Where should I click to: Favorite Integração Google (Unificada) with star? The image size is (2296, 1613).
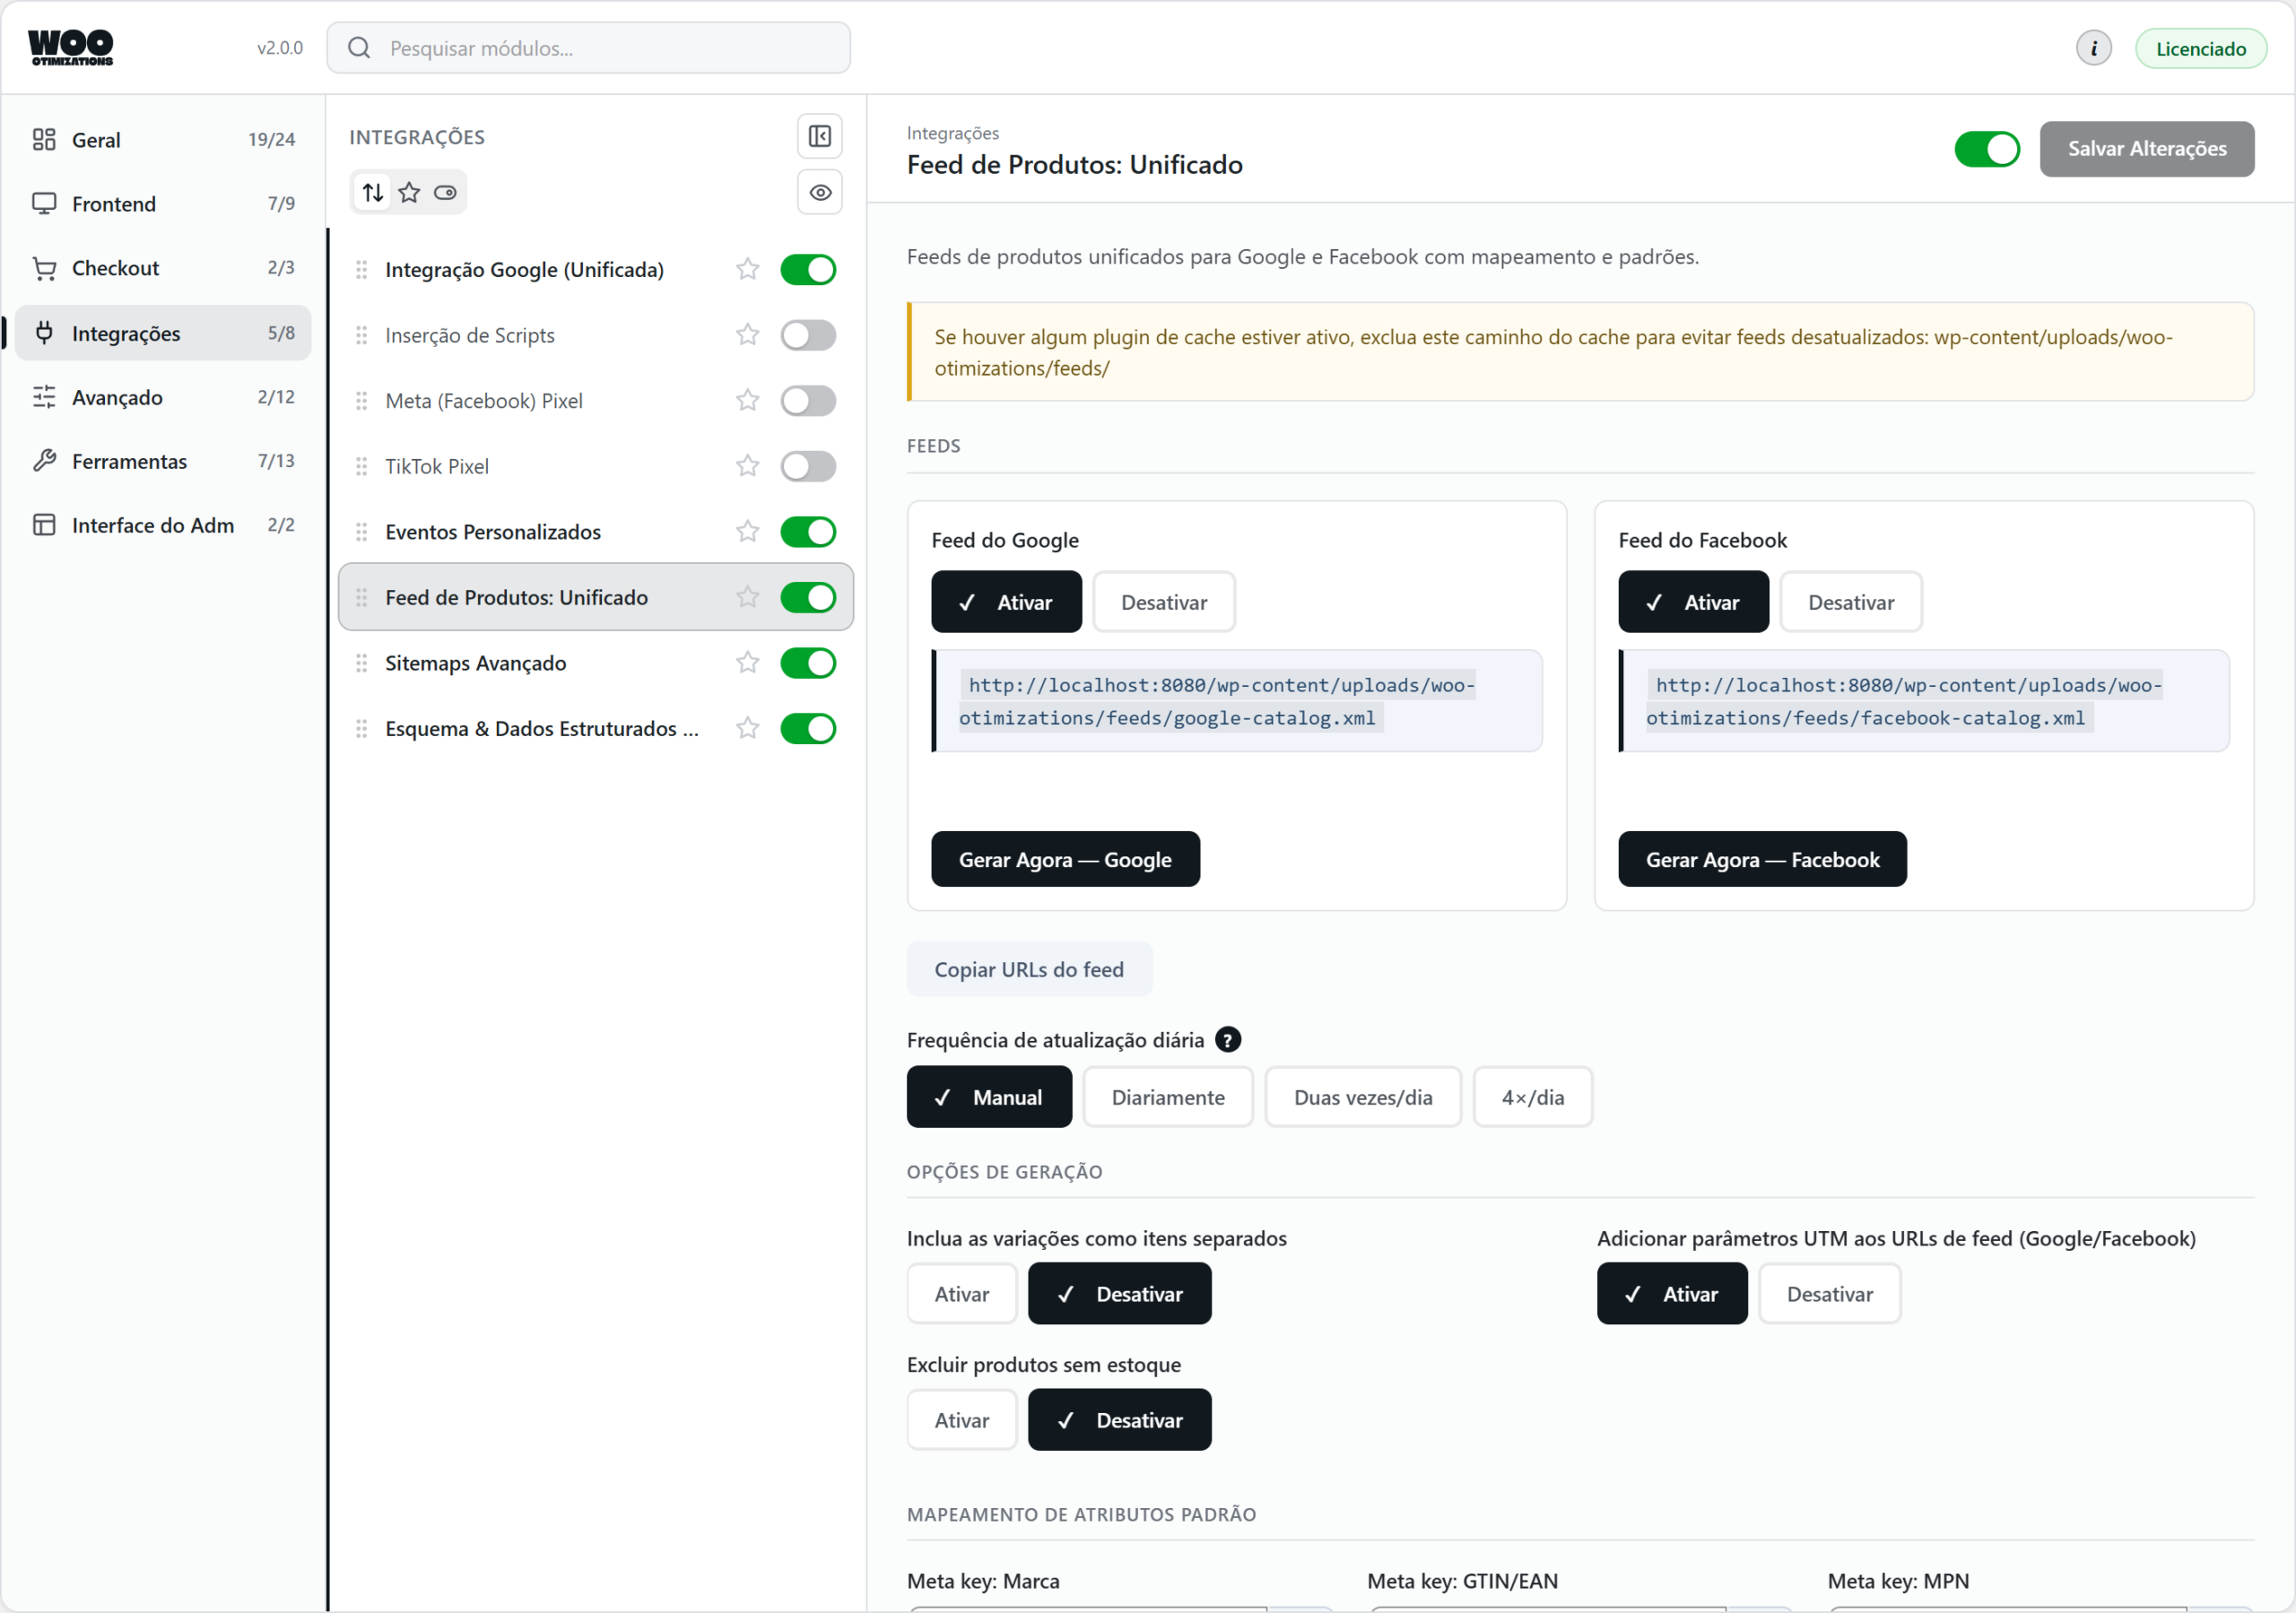pyautogui.click(x=747, y=269)
